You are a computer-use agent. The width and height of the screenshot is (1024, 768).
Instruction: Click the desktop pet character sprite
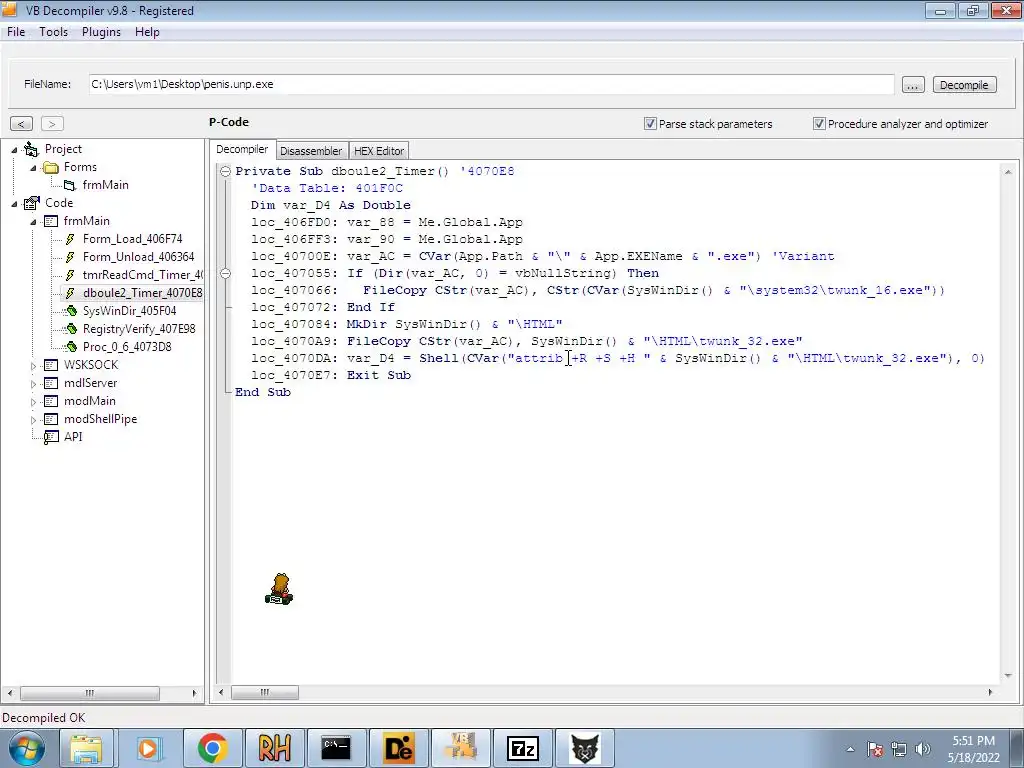(279, 589)
